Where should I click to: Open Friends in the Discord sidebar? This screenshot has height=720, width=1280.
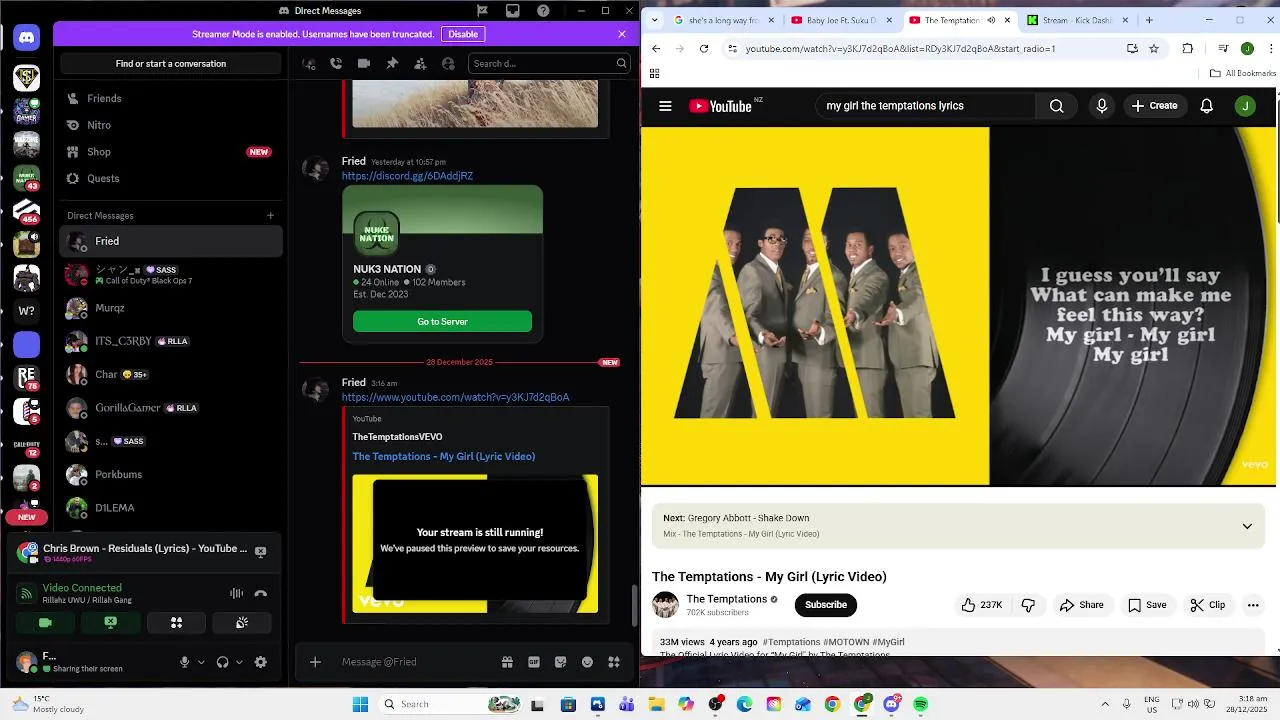[171, 98]
